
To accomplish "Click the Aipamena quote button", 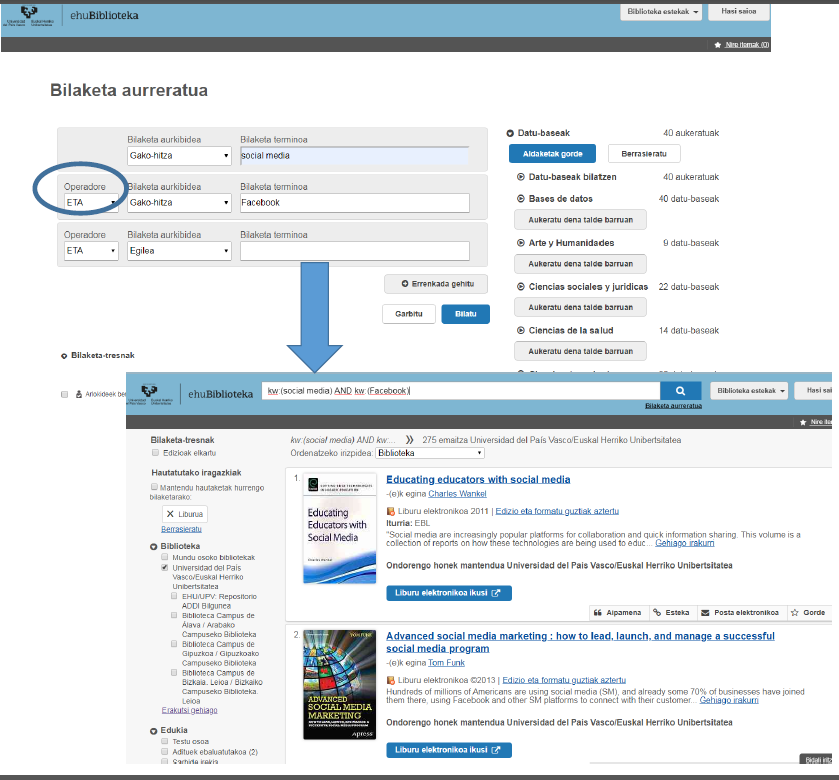I will (617, 612).
